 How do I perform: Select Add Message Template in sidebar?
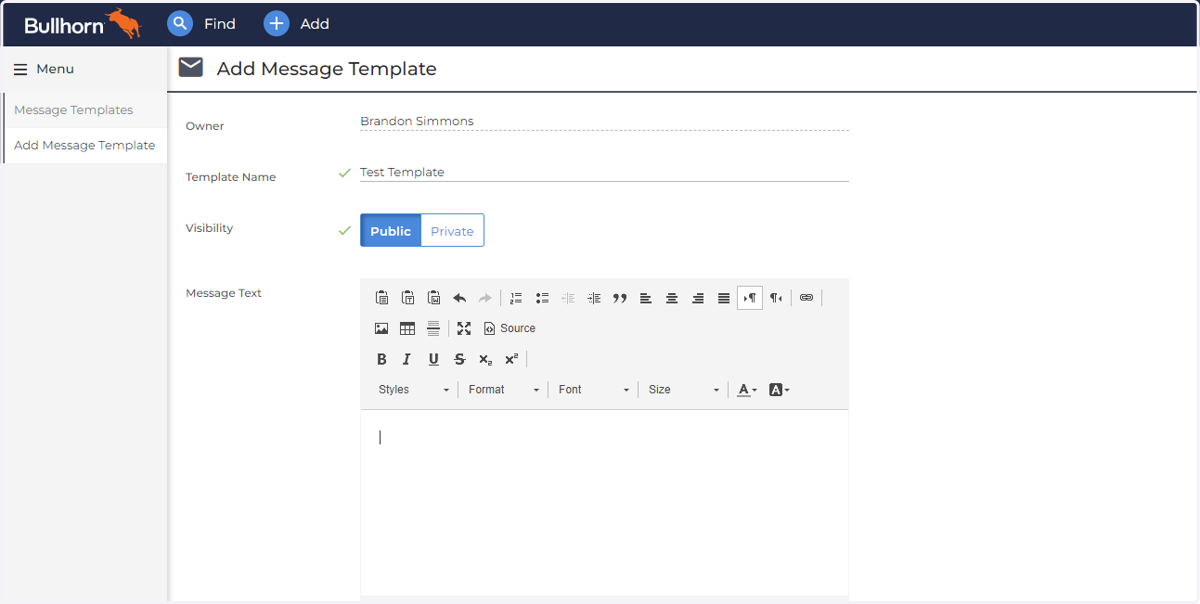coord(85,145)
